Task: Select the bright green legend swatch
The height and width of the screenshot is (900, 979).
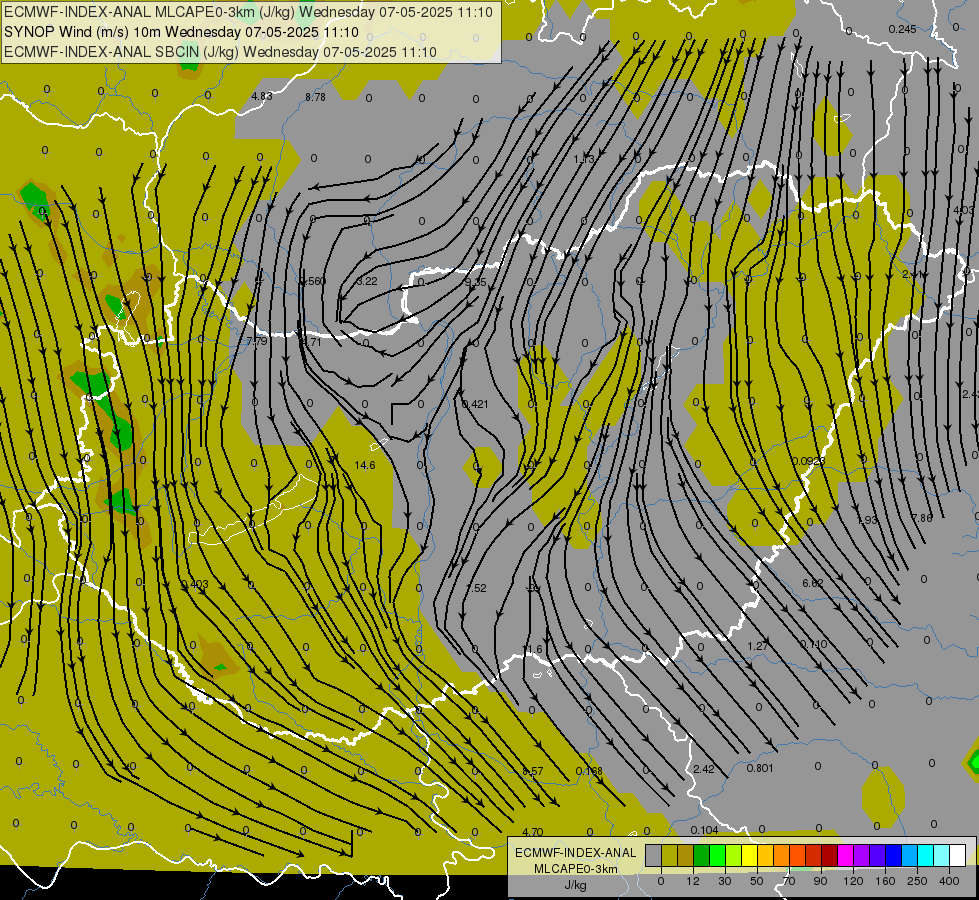Action: tap(717, 856)
